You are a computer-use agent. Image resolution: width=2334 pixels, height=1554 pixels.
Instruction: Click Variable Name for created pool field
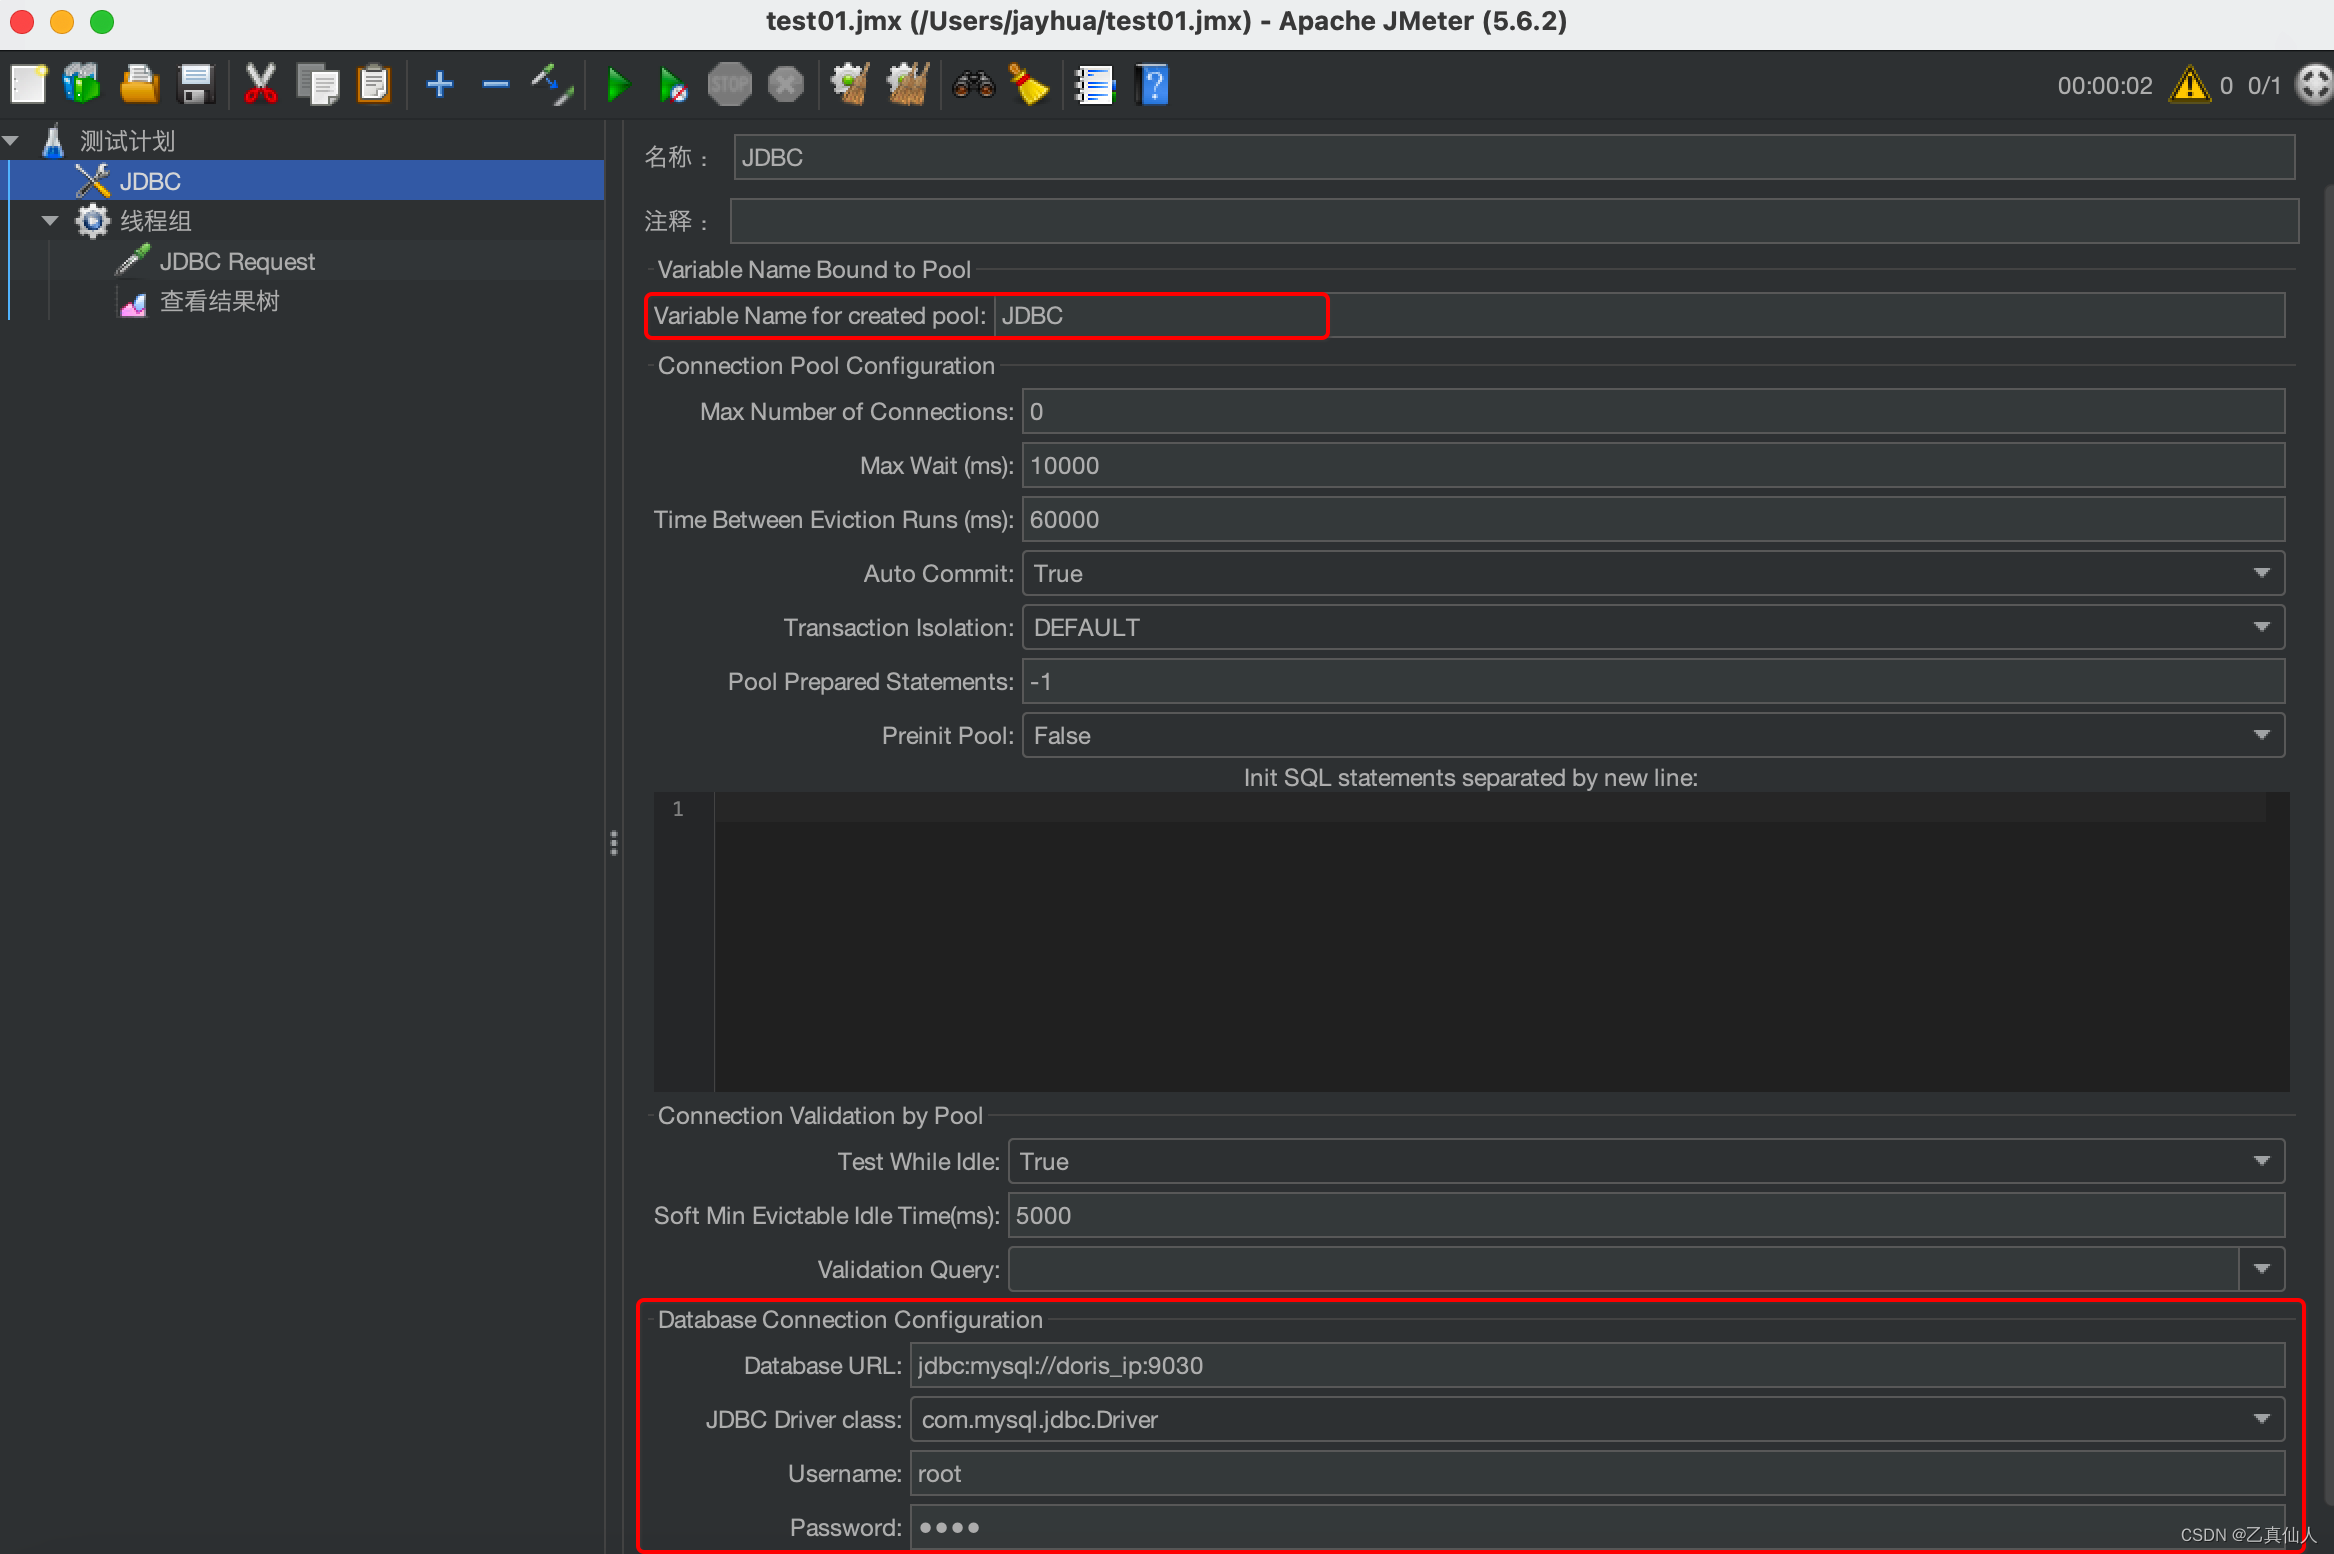(x=1639, y=315)
